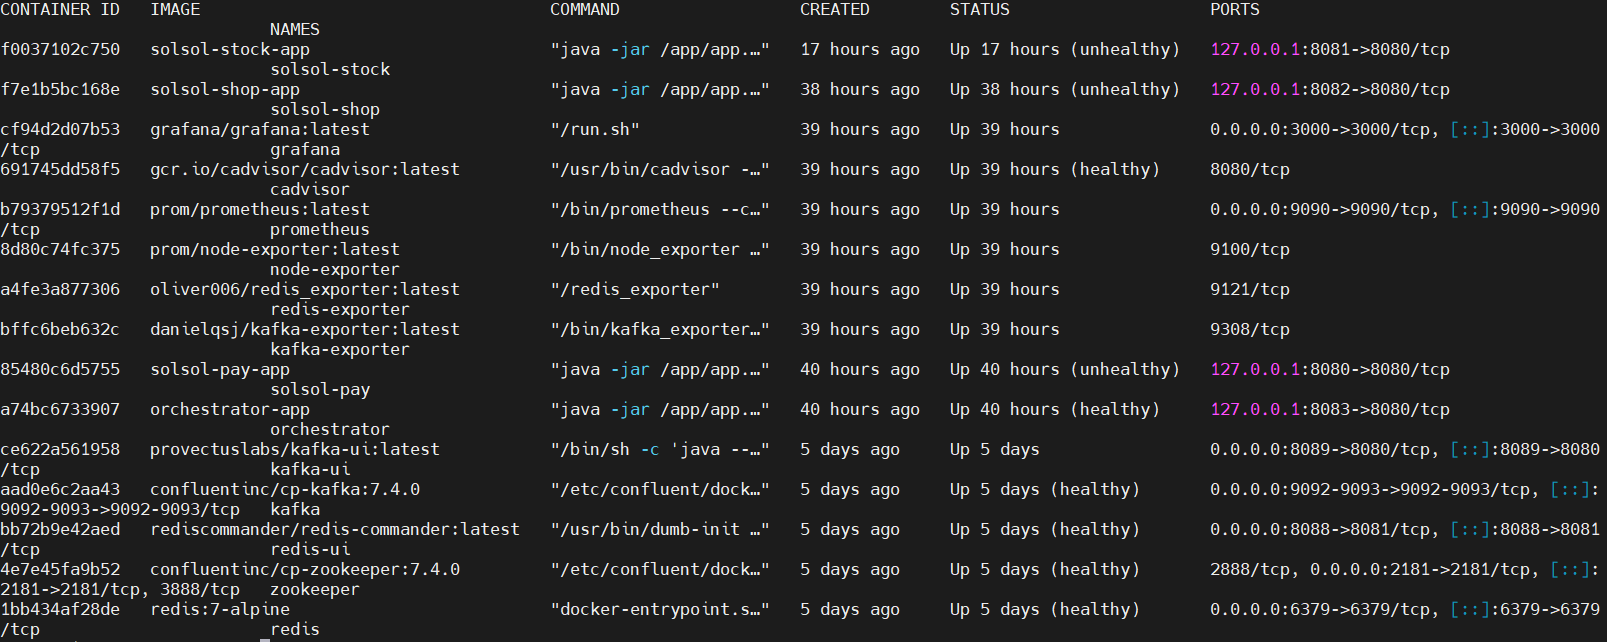
Task: Click the PORTS column header
Action: pos(1235,10)
